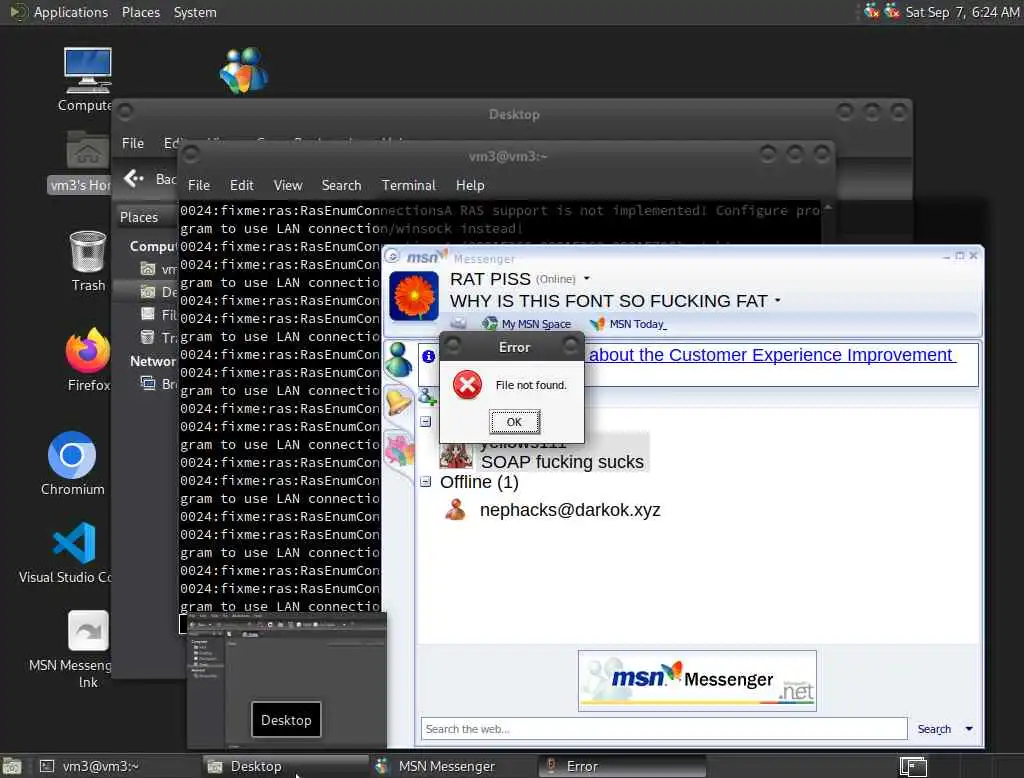The image size is (1024, 778).
Task: Click the Desktop window preview thumbnail
Action: click(286, 681)
